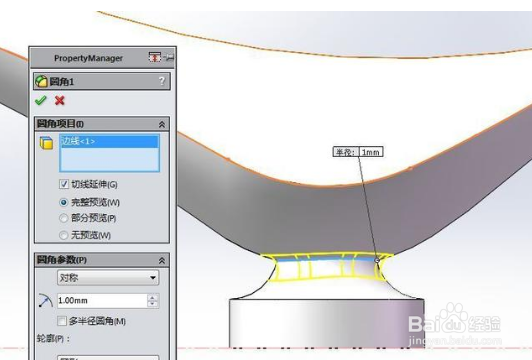The height and width of the screenshot is (360, 532).
Task: Click the PropertyManager pin icon
Action: [x=168, y=57]
